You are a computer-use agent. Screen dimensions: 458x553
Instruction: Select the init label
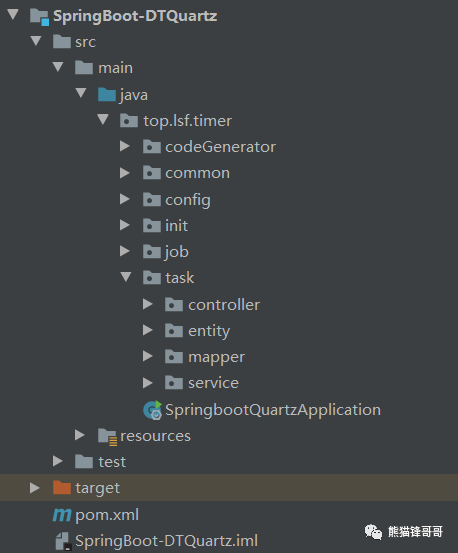click(177, 226)
